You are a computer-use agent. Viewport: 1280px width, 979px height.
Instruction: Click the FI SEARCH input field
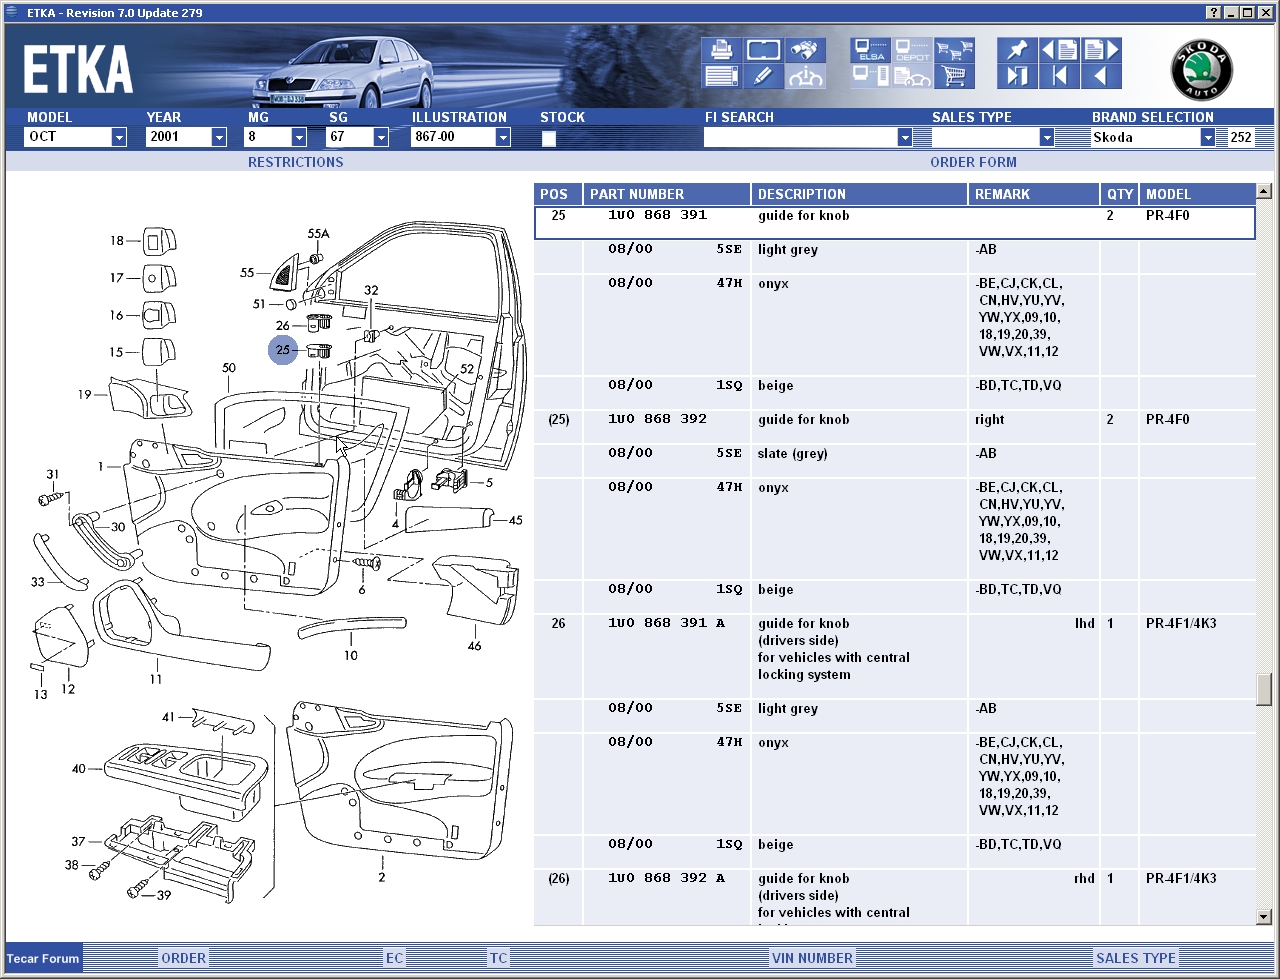point(800,137)
